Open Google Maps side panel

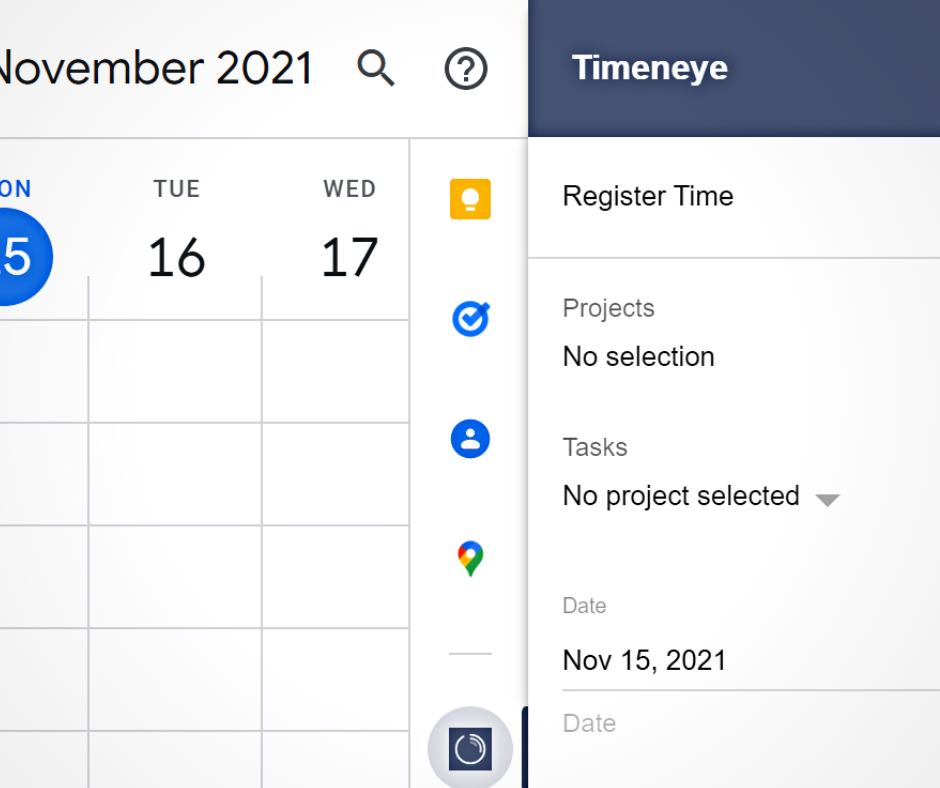pyautogui.click(x=471, y=559)
